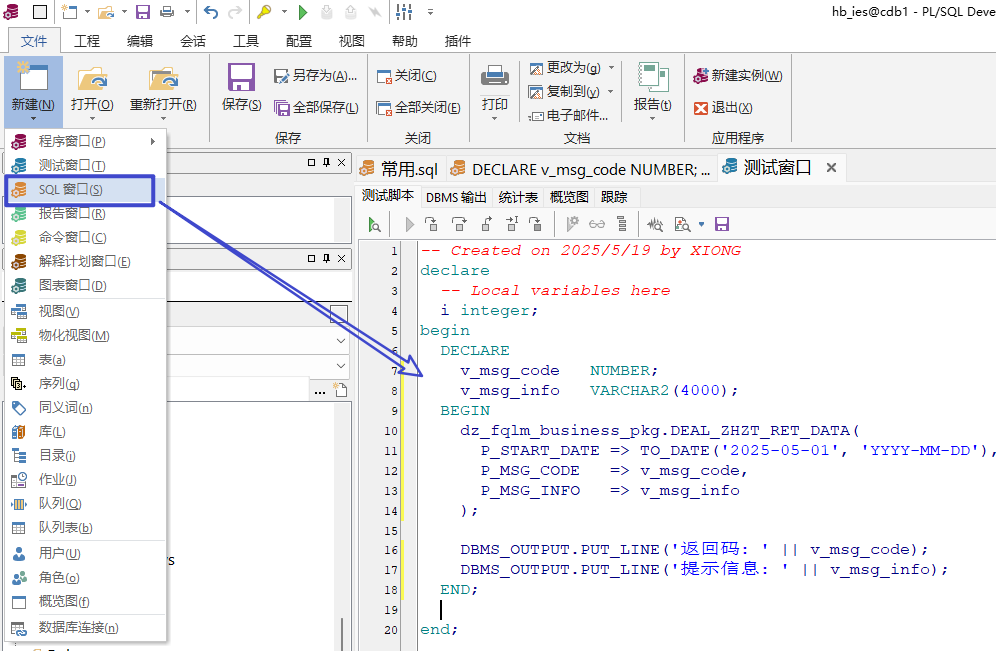Choose 物化视图 from the New menu
Image resolution: width=996 pixels, height=651 pixels.
86,335
